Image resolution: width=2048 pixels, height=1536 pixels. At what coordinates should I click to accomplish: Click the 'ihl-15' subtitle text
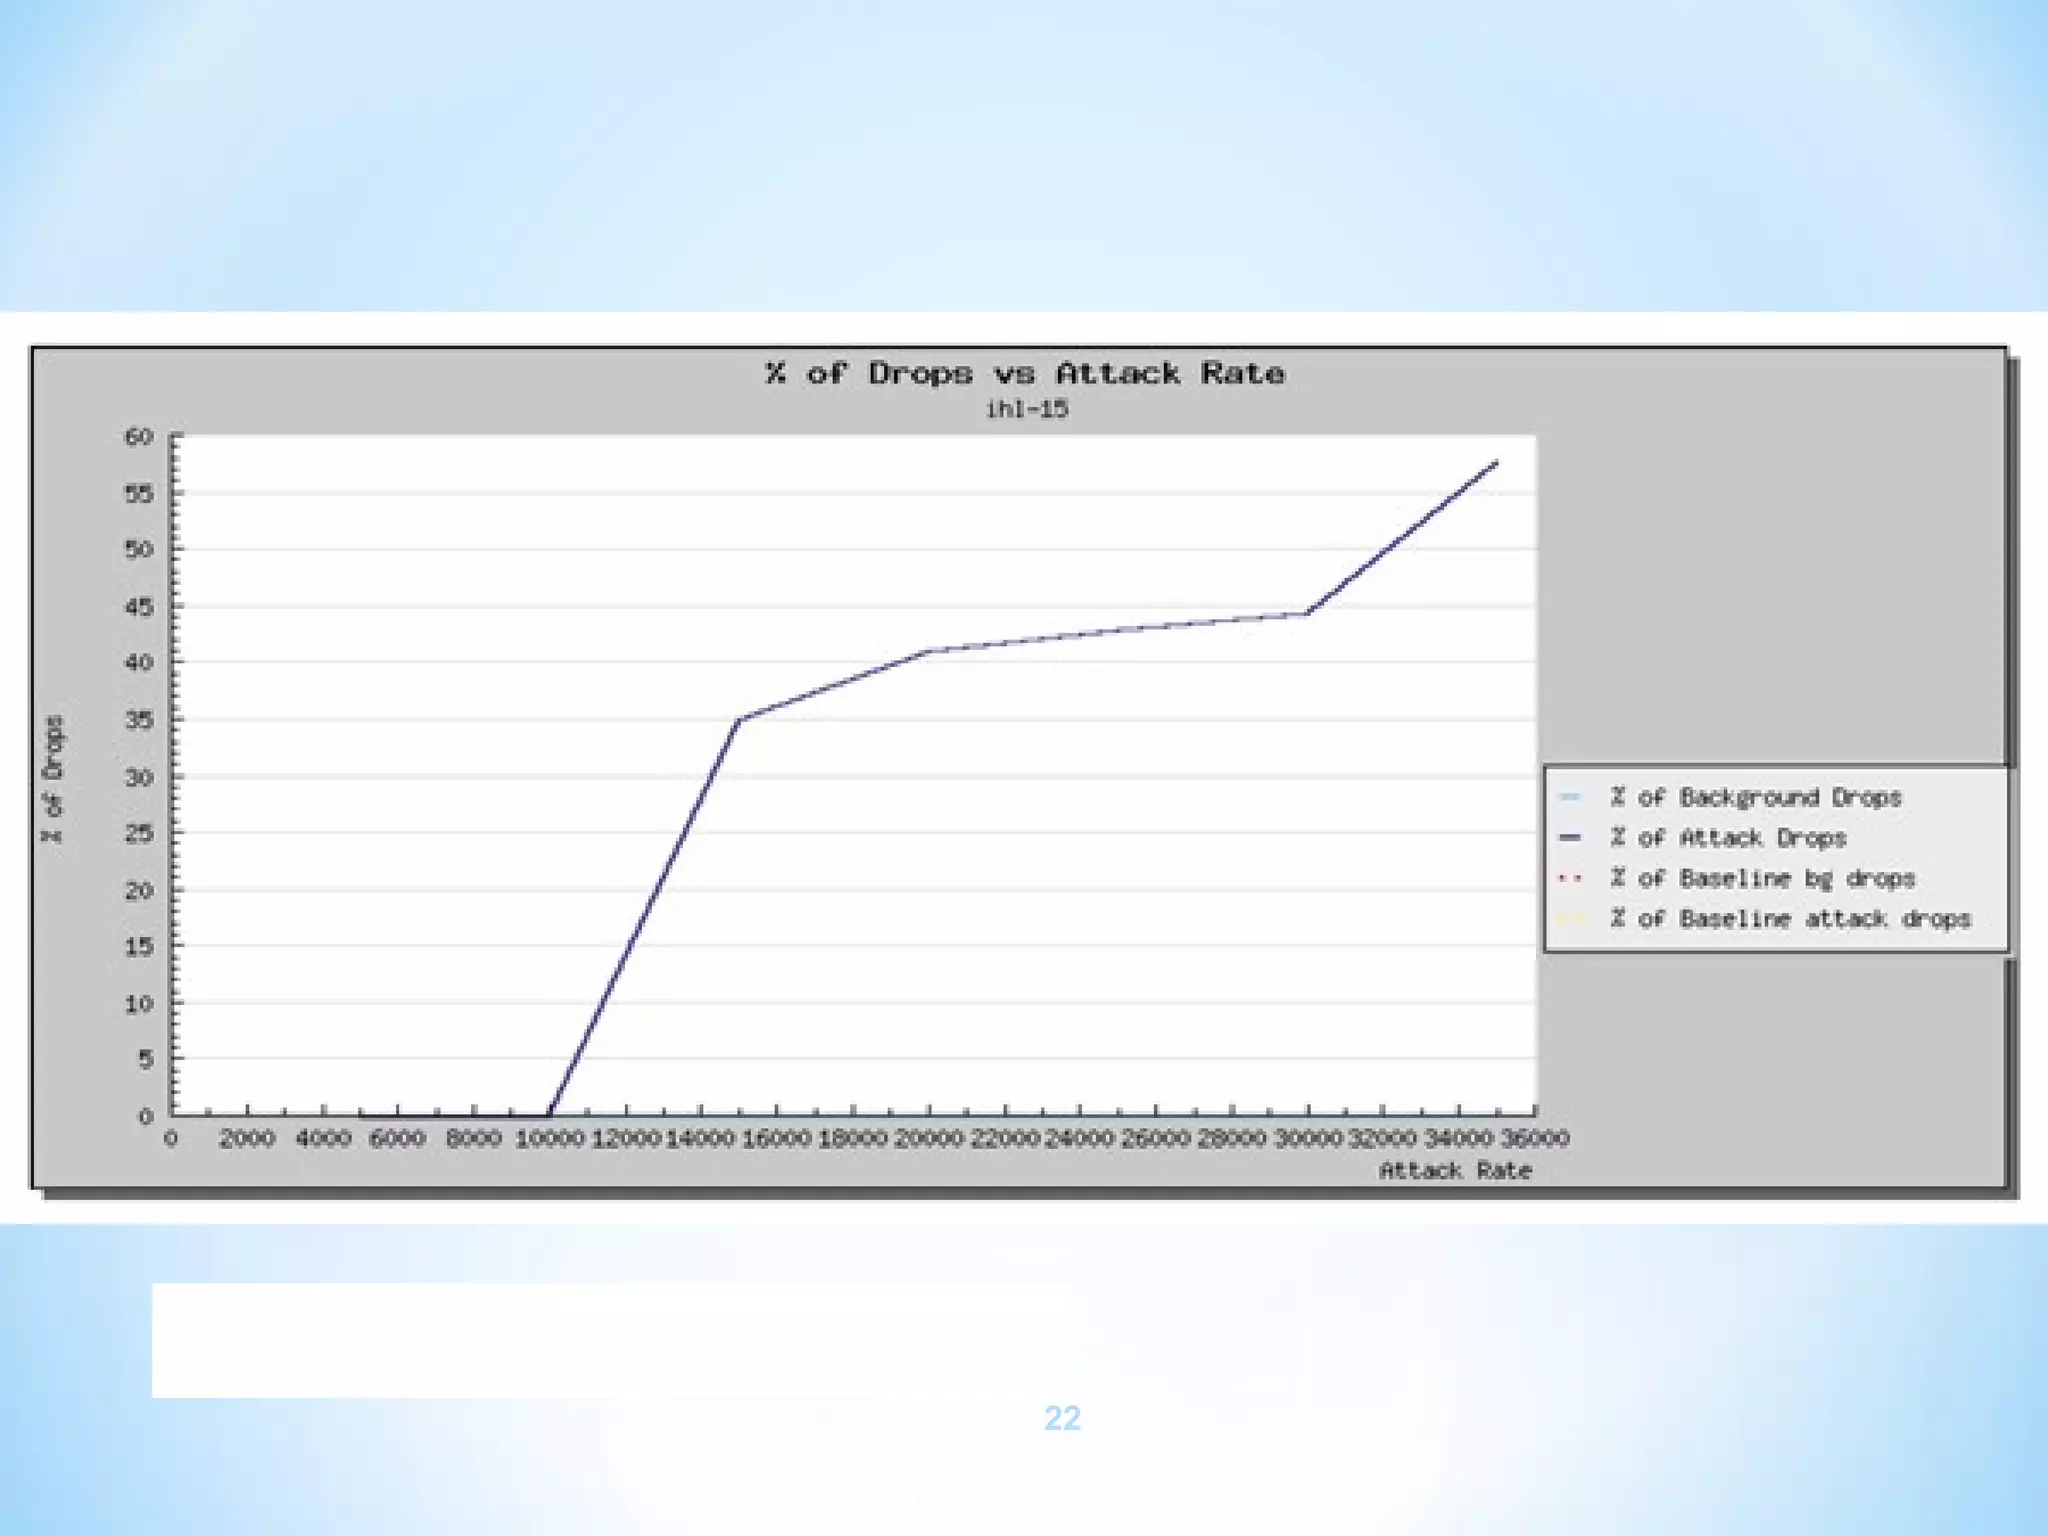[1027, 409]
